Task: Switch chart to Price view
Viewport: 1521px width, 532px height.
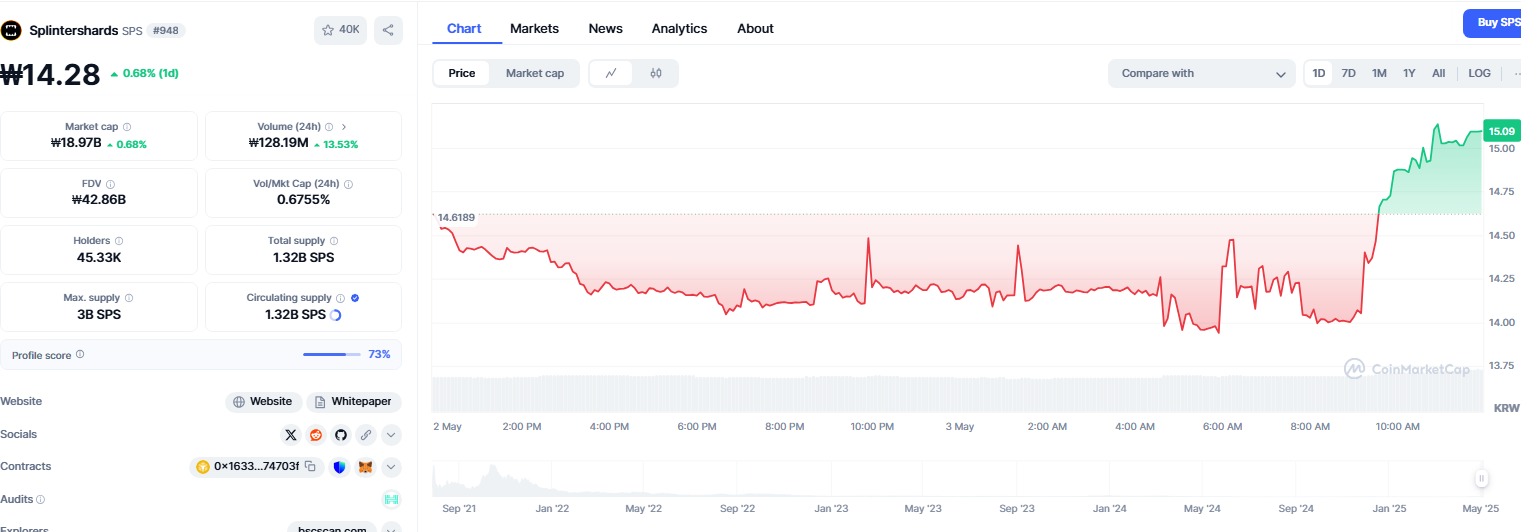Action: pyautogui.click(x=462, y=73)
